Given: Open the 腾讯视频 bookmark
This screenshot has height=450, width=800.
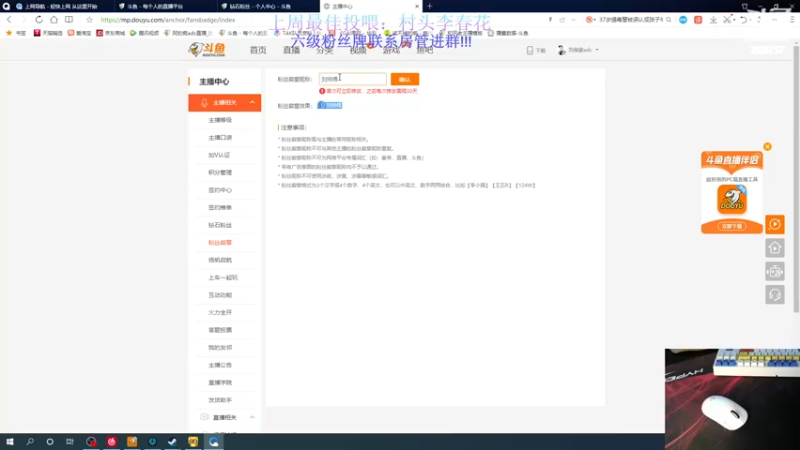Looking at the screenshot, I should click(144, 33).
